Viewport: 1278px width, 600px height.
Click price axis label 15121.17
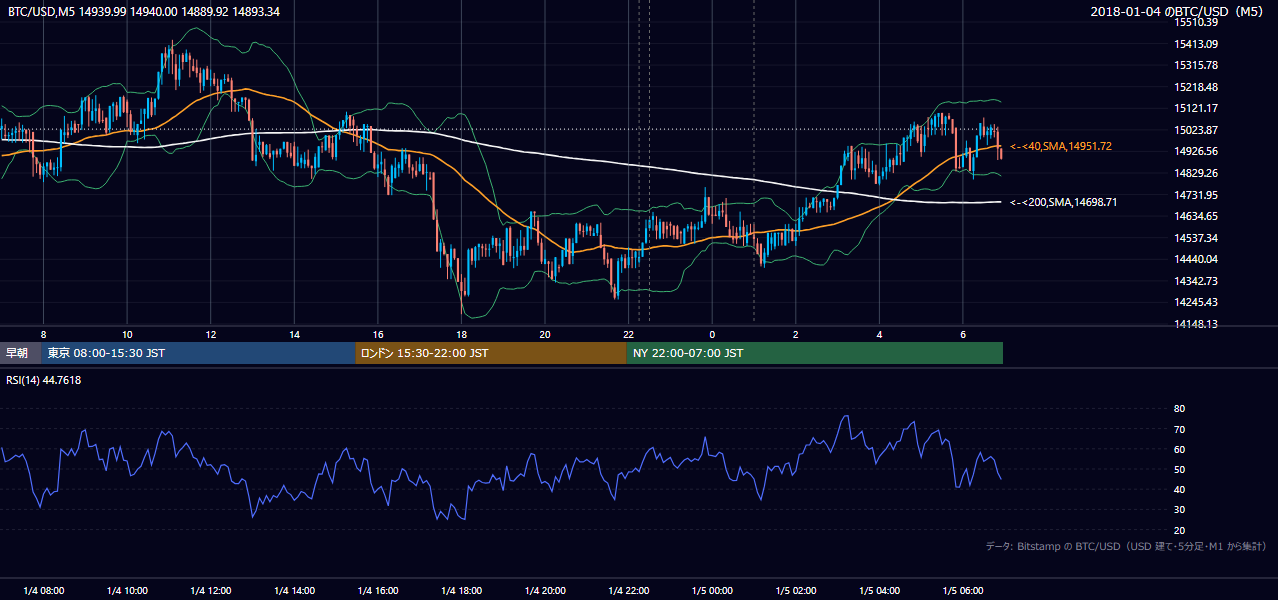coord(1196,108)
